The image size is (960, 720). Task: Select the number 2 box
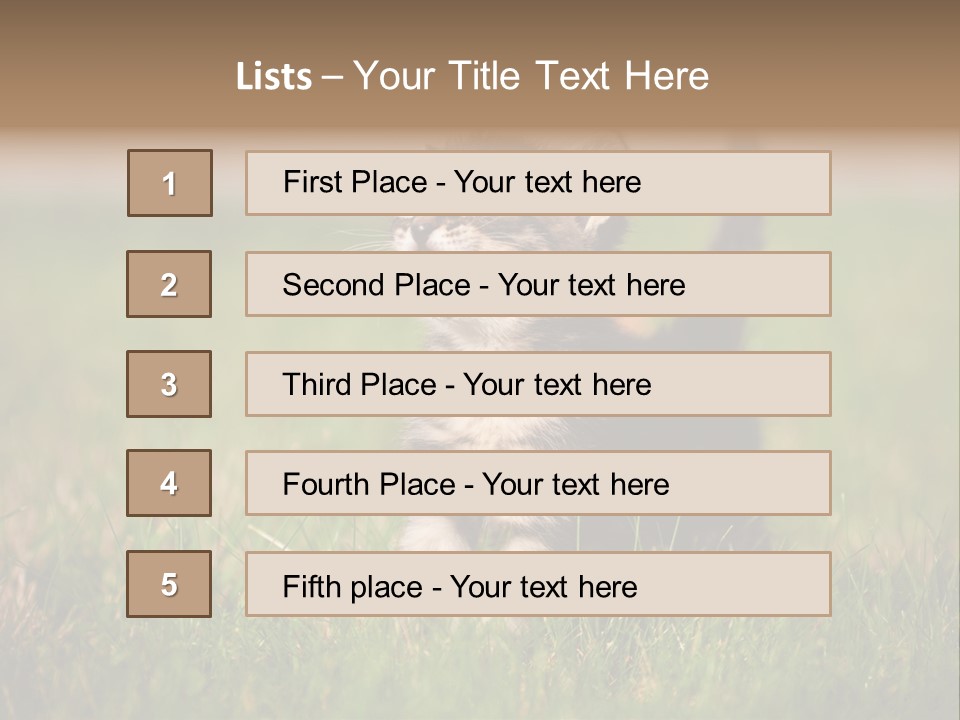click(169, 284)
